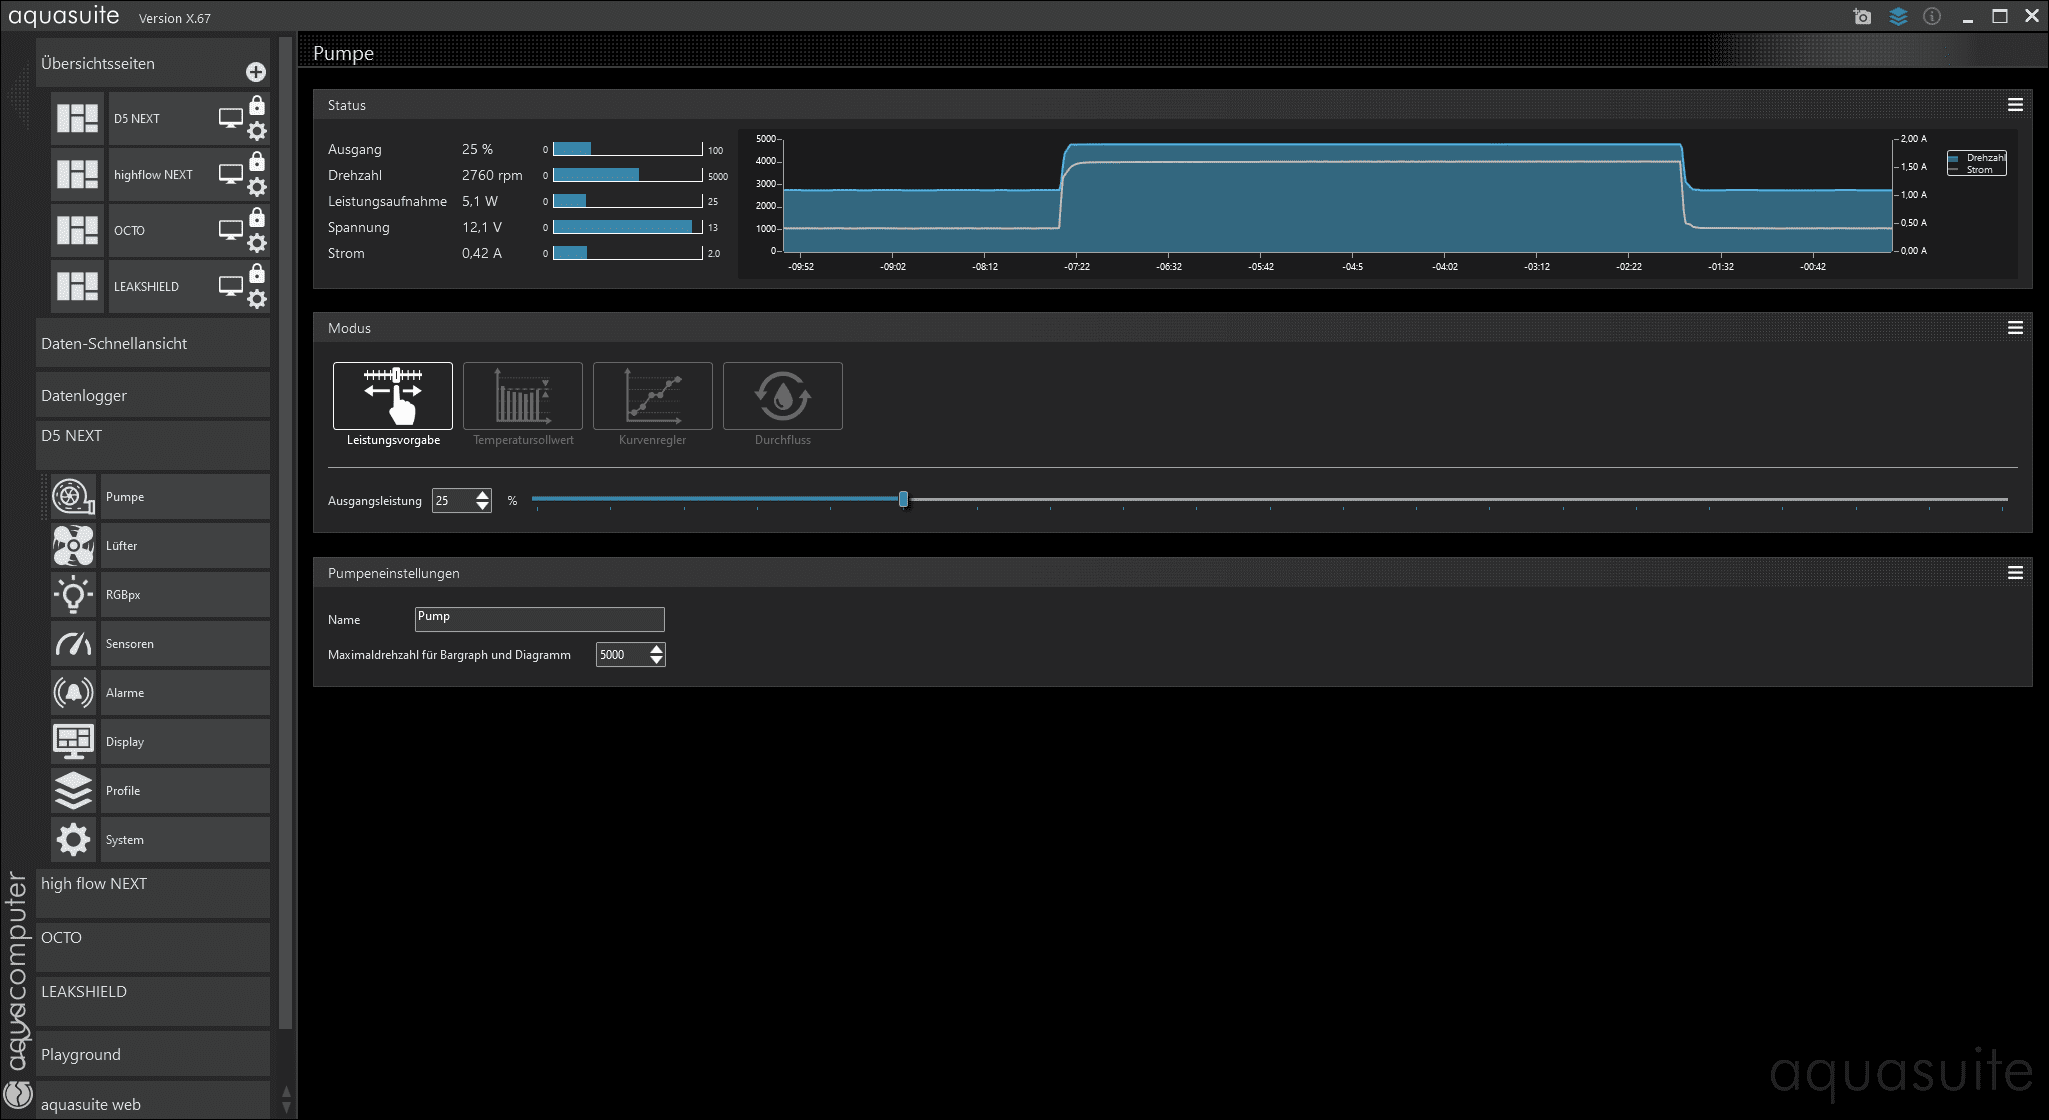Open the Playground section
The width and height of the screenshot is (2049, 1120).
pyautogui.click(x=153, y=1054)
